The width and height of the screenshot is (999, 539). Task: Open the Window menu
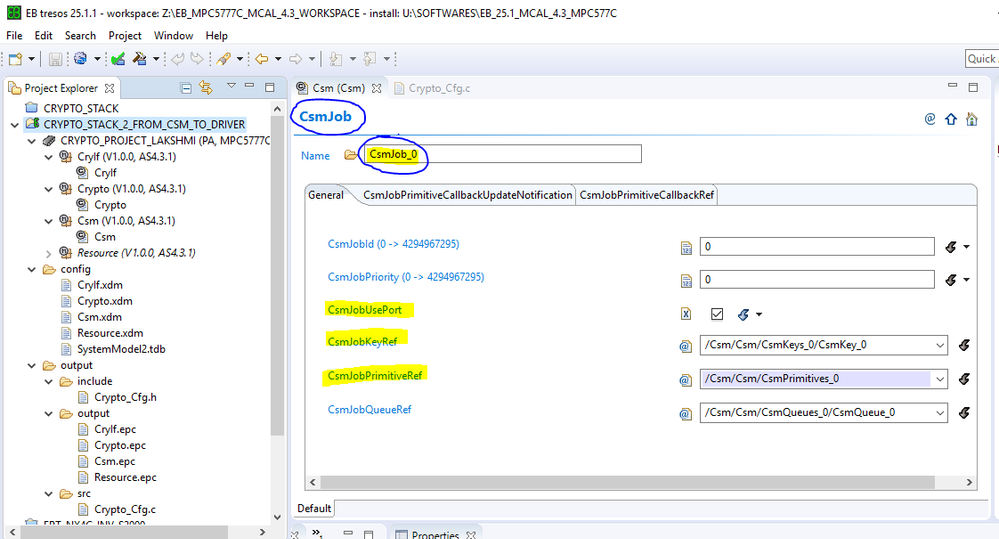point(173,36)
